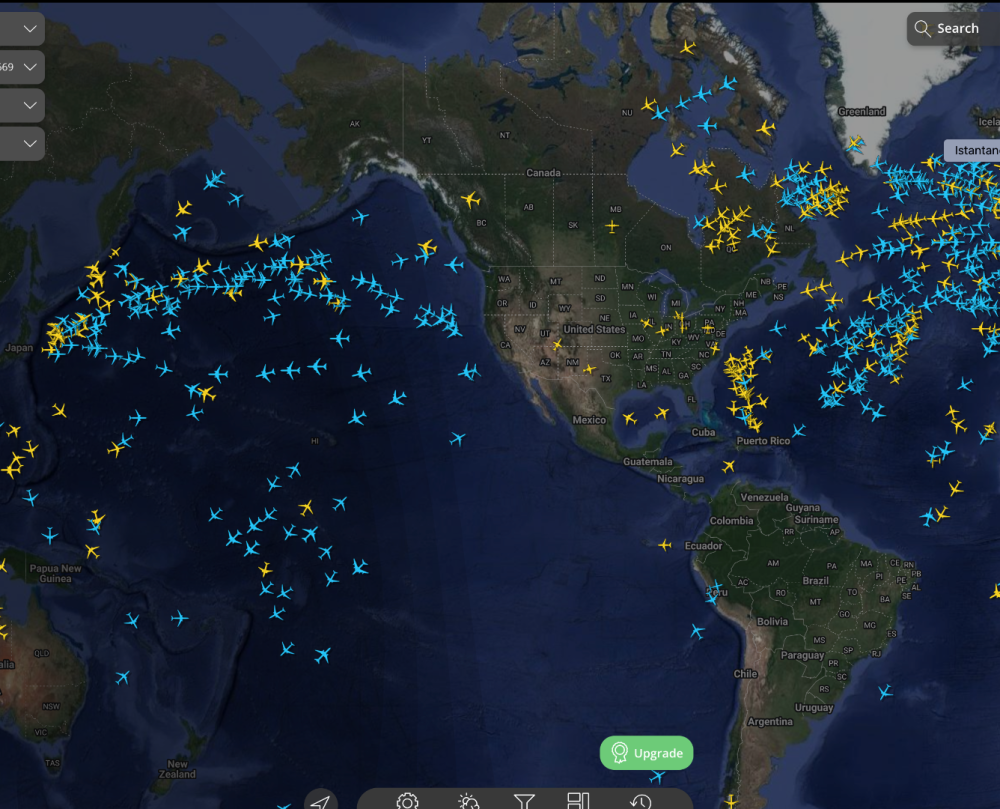Click the Search button
This screenshot has width=1000, height=809.
(947, 29)
